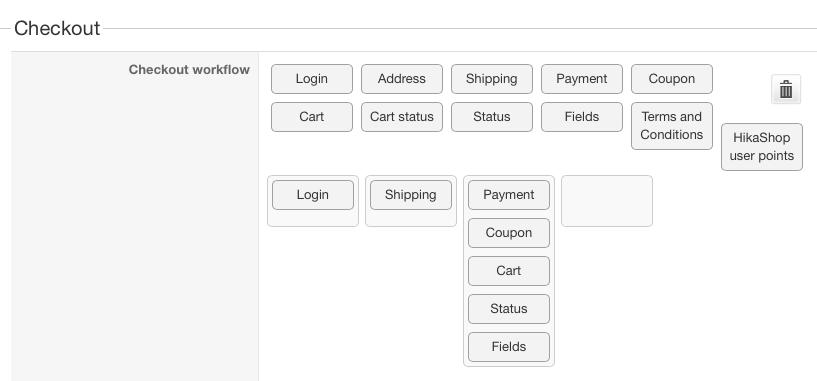
Task: Select Payment in the third workflow step
Action: click(509, 195)
